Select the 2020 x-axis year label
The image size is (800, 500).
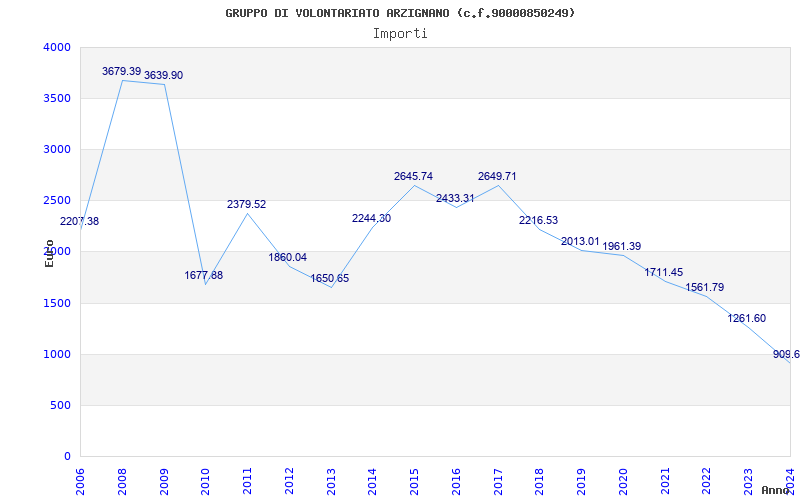click(623, 482)
